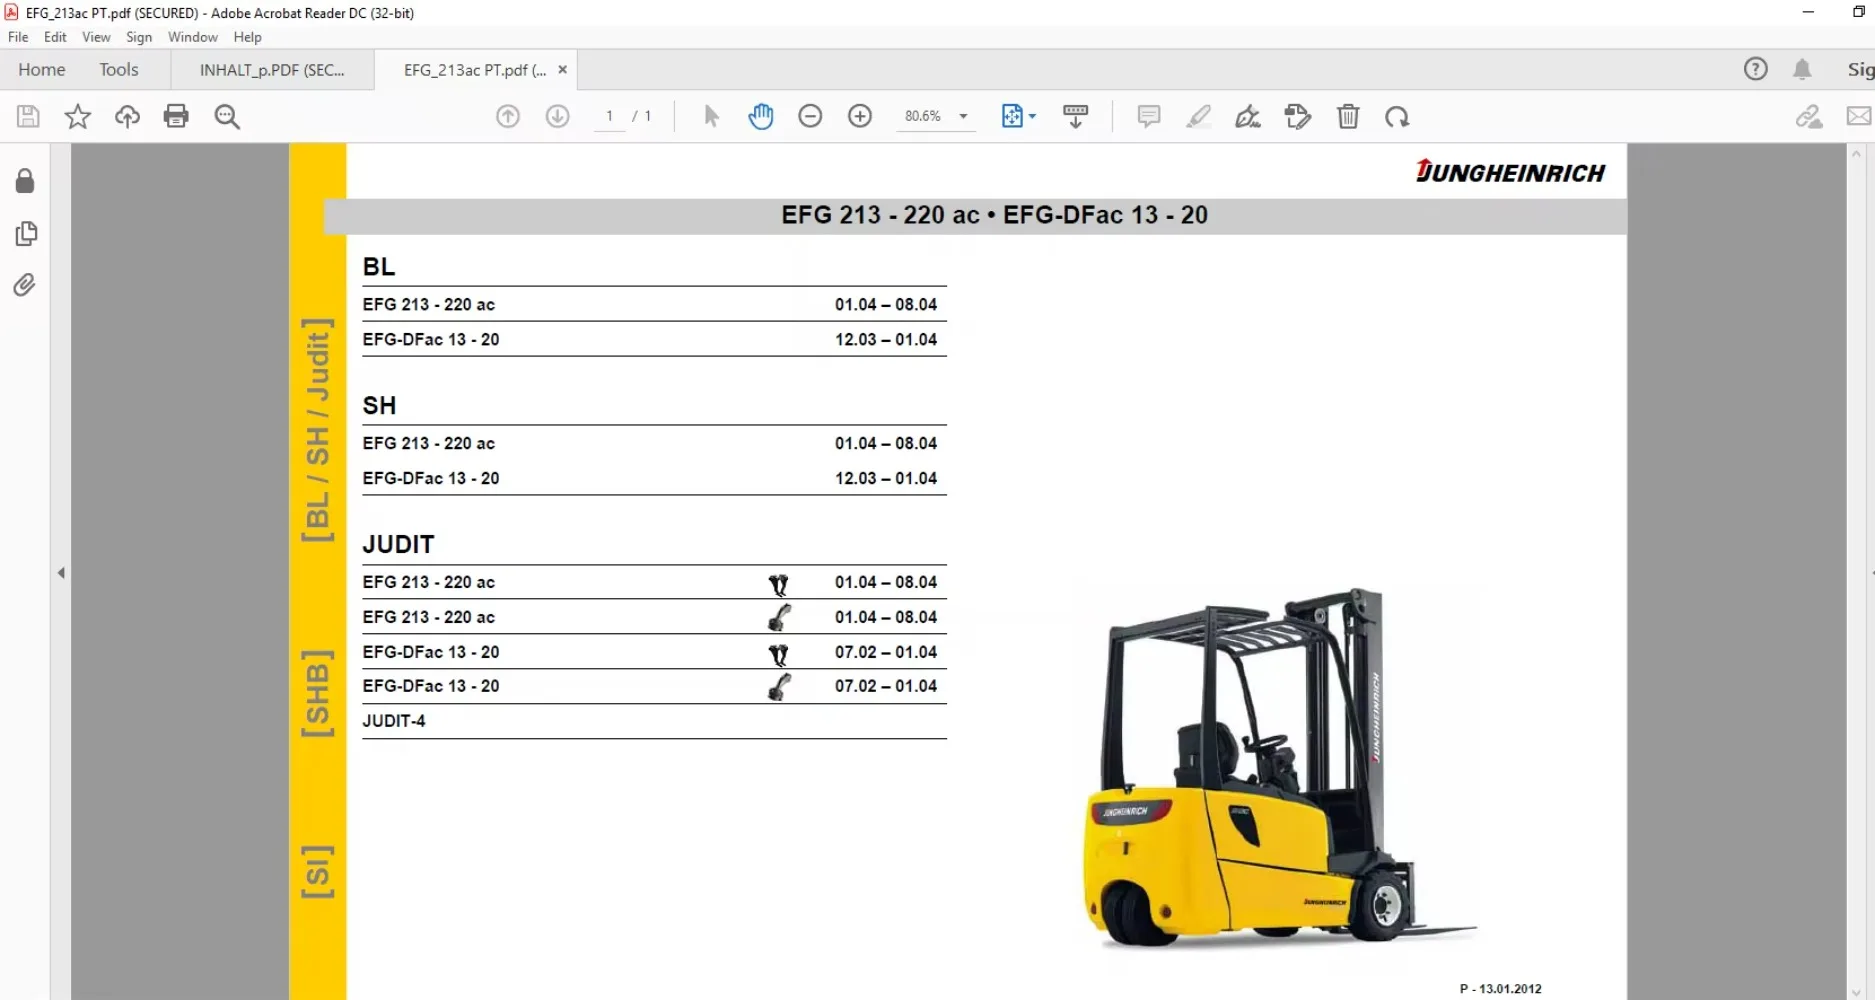Select the highlight text tool

point(1198,117)
